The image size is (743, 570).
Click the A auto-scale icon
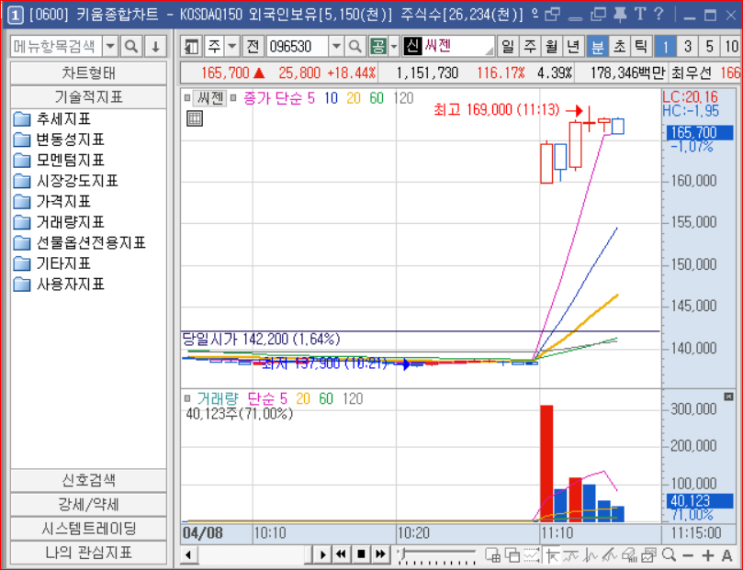click(x=727, y=555)
